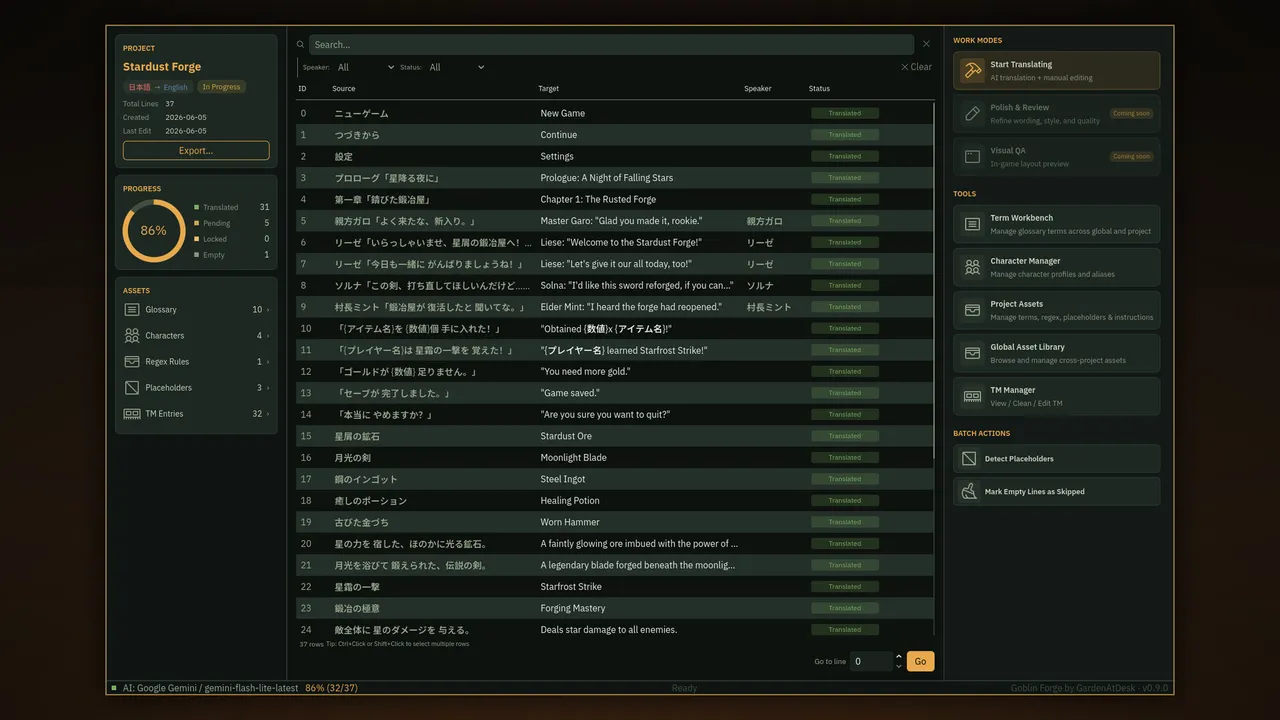Click the yellow Pending legend swatch
Image resolution: width=1280 pixels, height=720 pixels.
197,223
